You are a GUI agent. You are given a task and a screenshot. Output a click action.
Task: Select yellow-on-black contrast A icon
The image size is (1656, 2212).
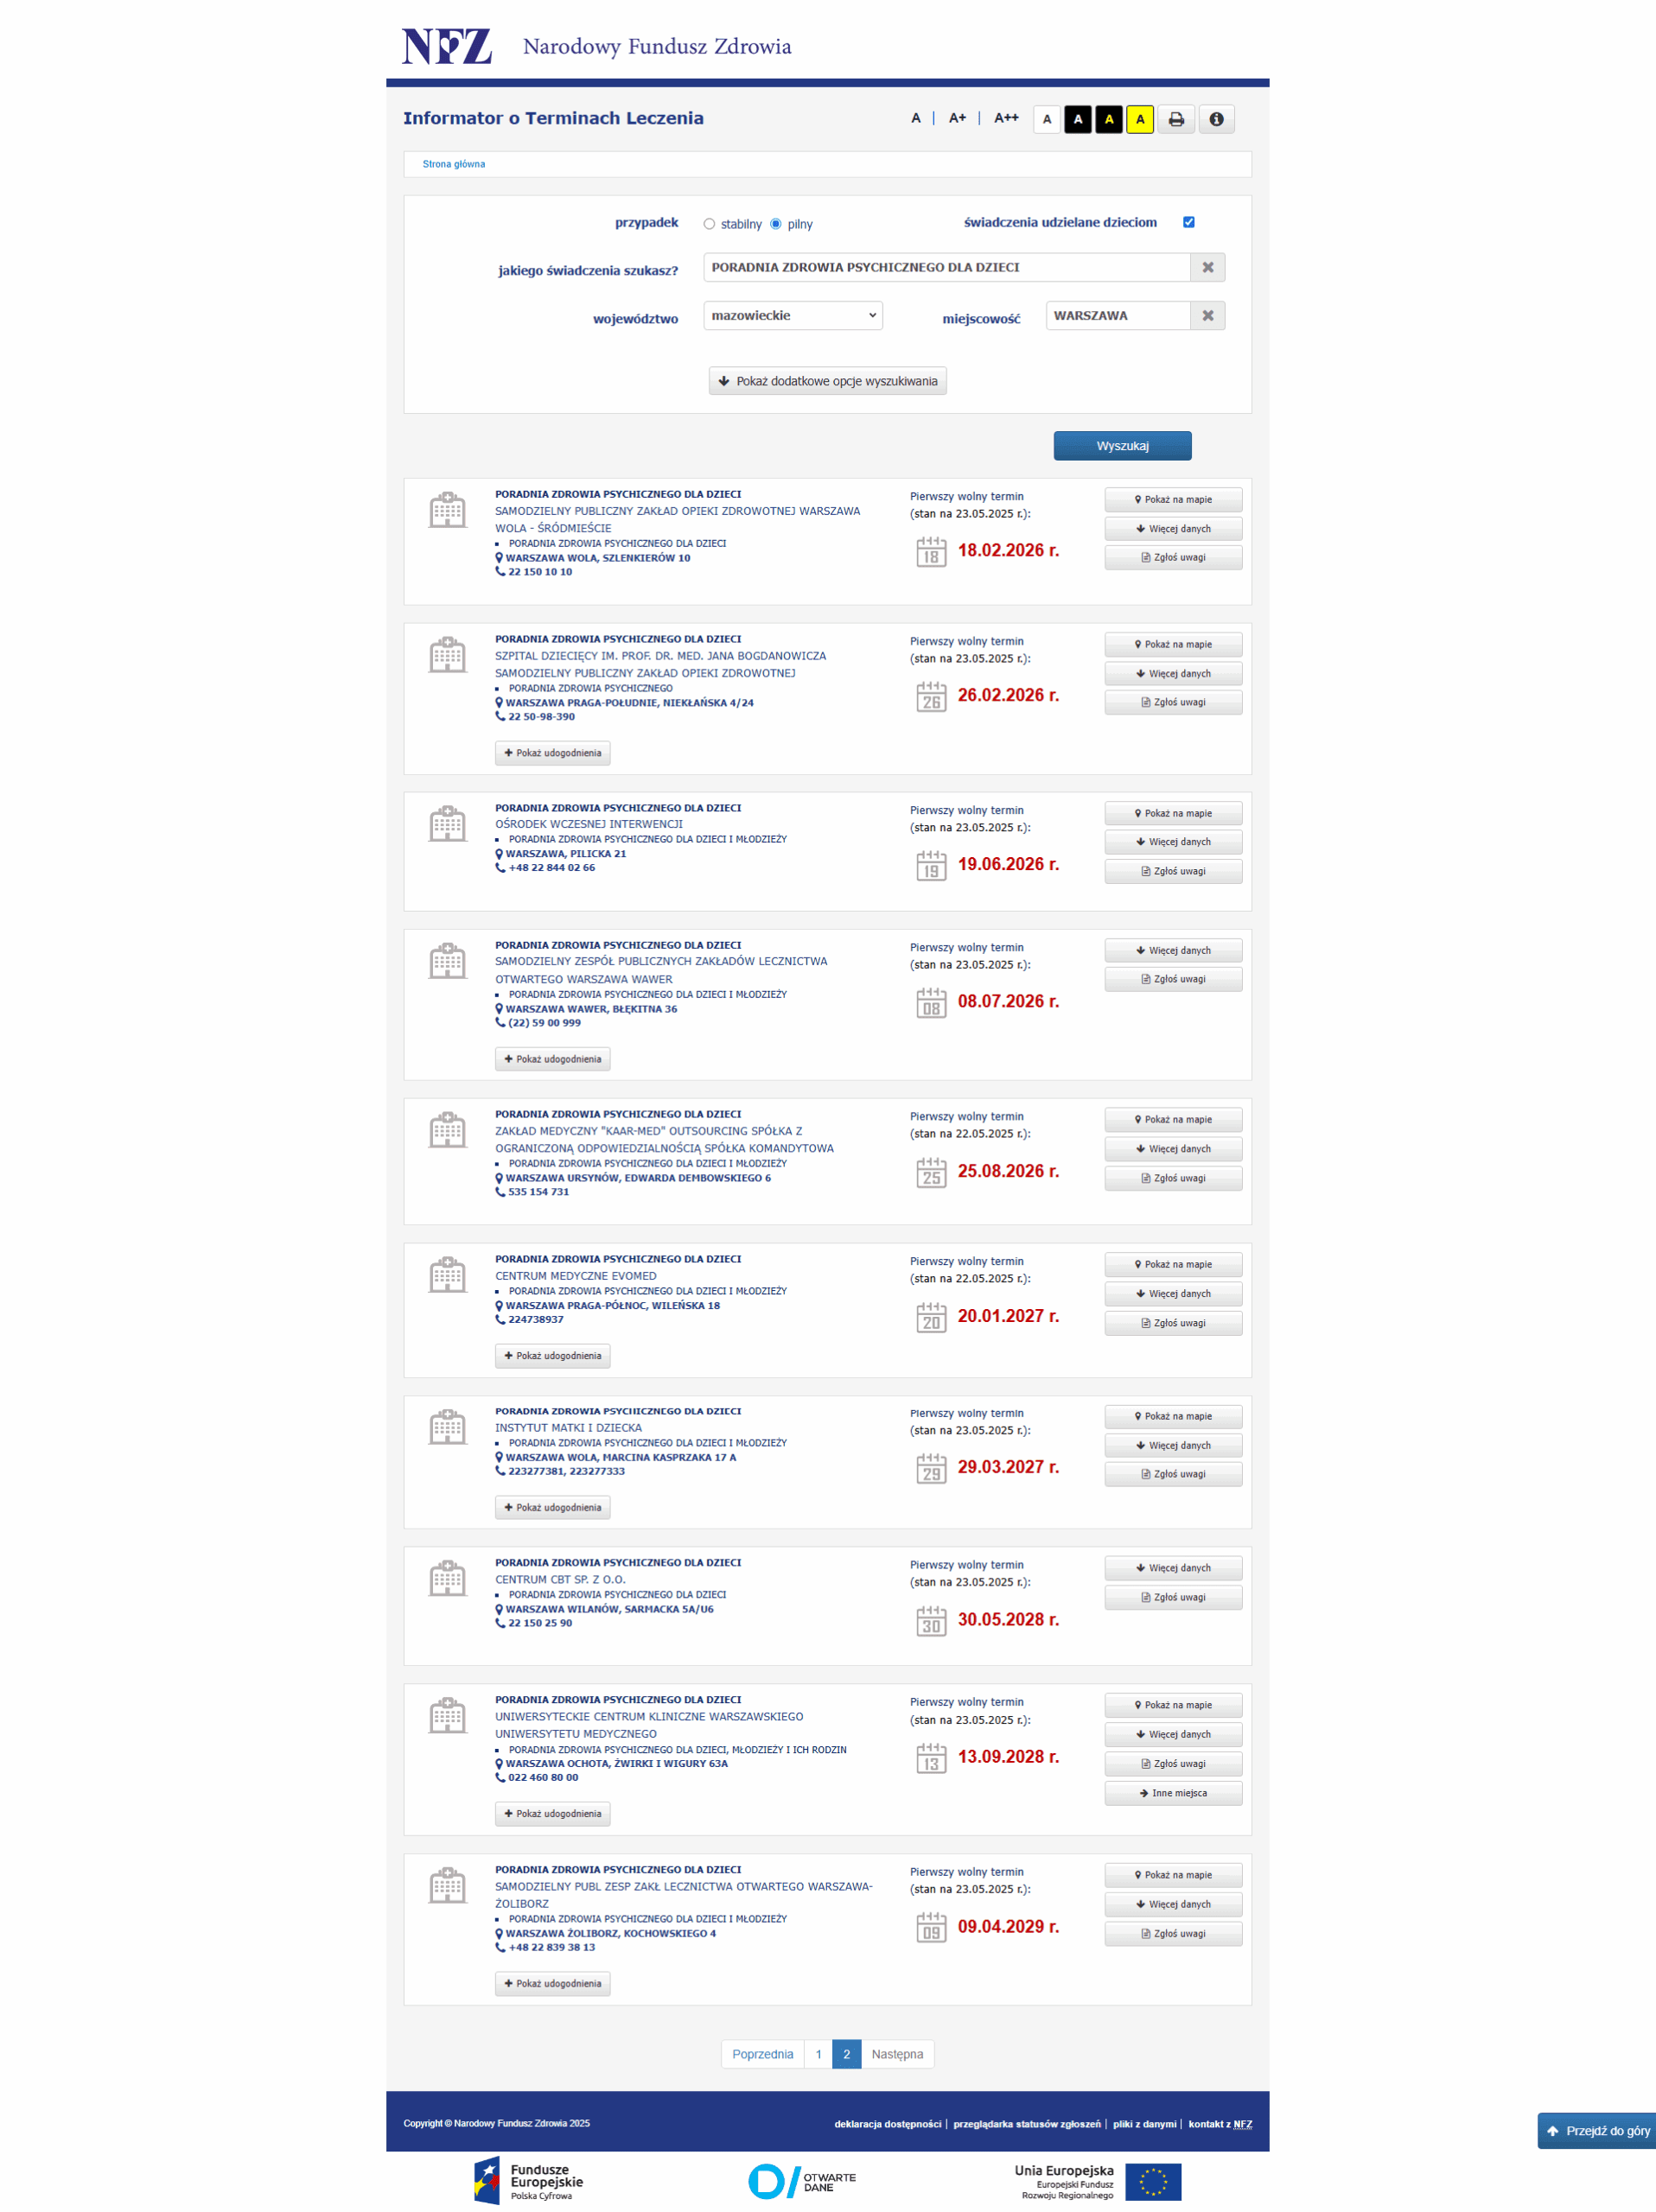pos(1109,119)
